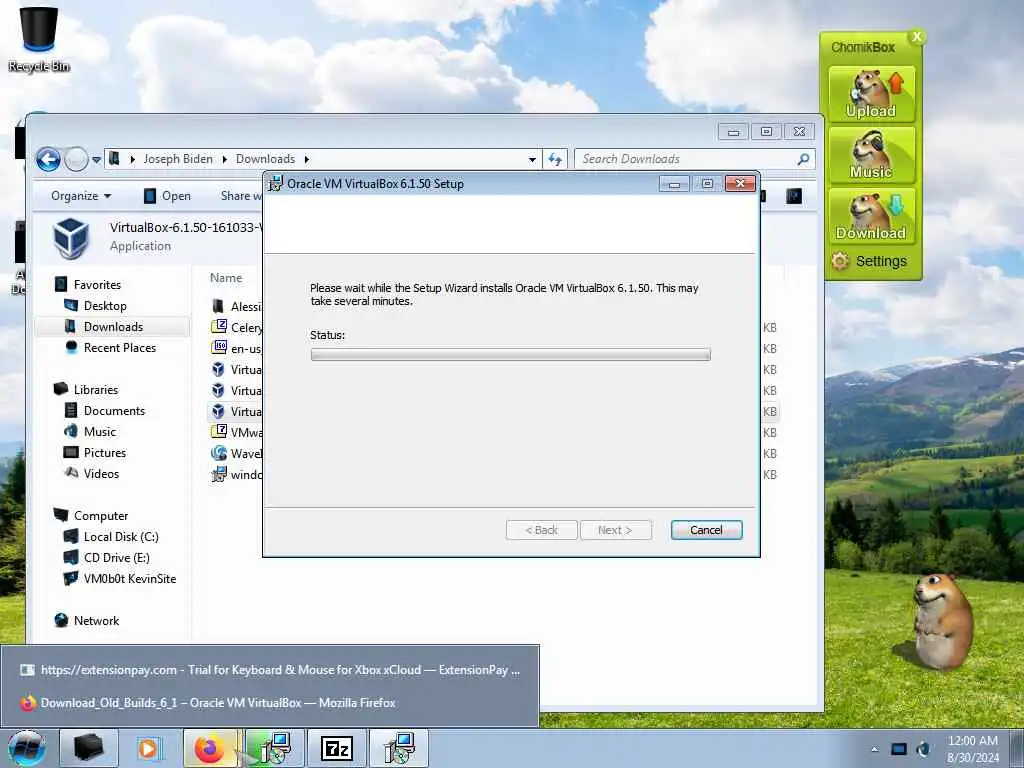
Task: Open 7-Zip from taskbar
Action: click(337, 748)
